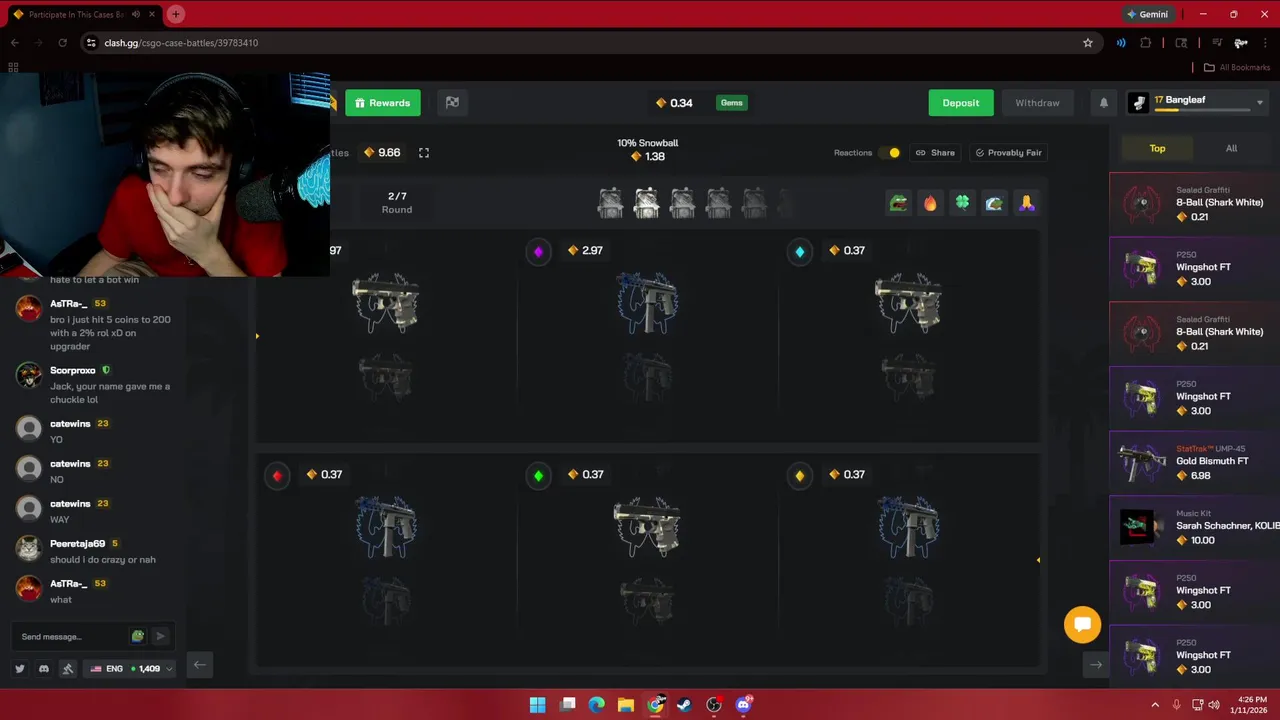Click the green Deposit button
1280x720 pixels.
961,103
